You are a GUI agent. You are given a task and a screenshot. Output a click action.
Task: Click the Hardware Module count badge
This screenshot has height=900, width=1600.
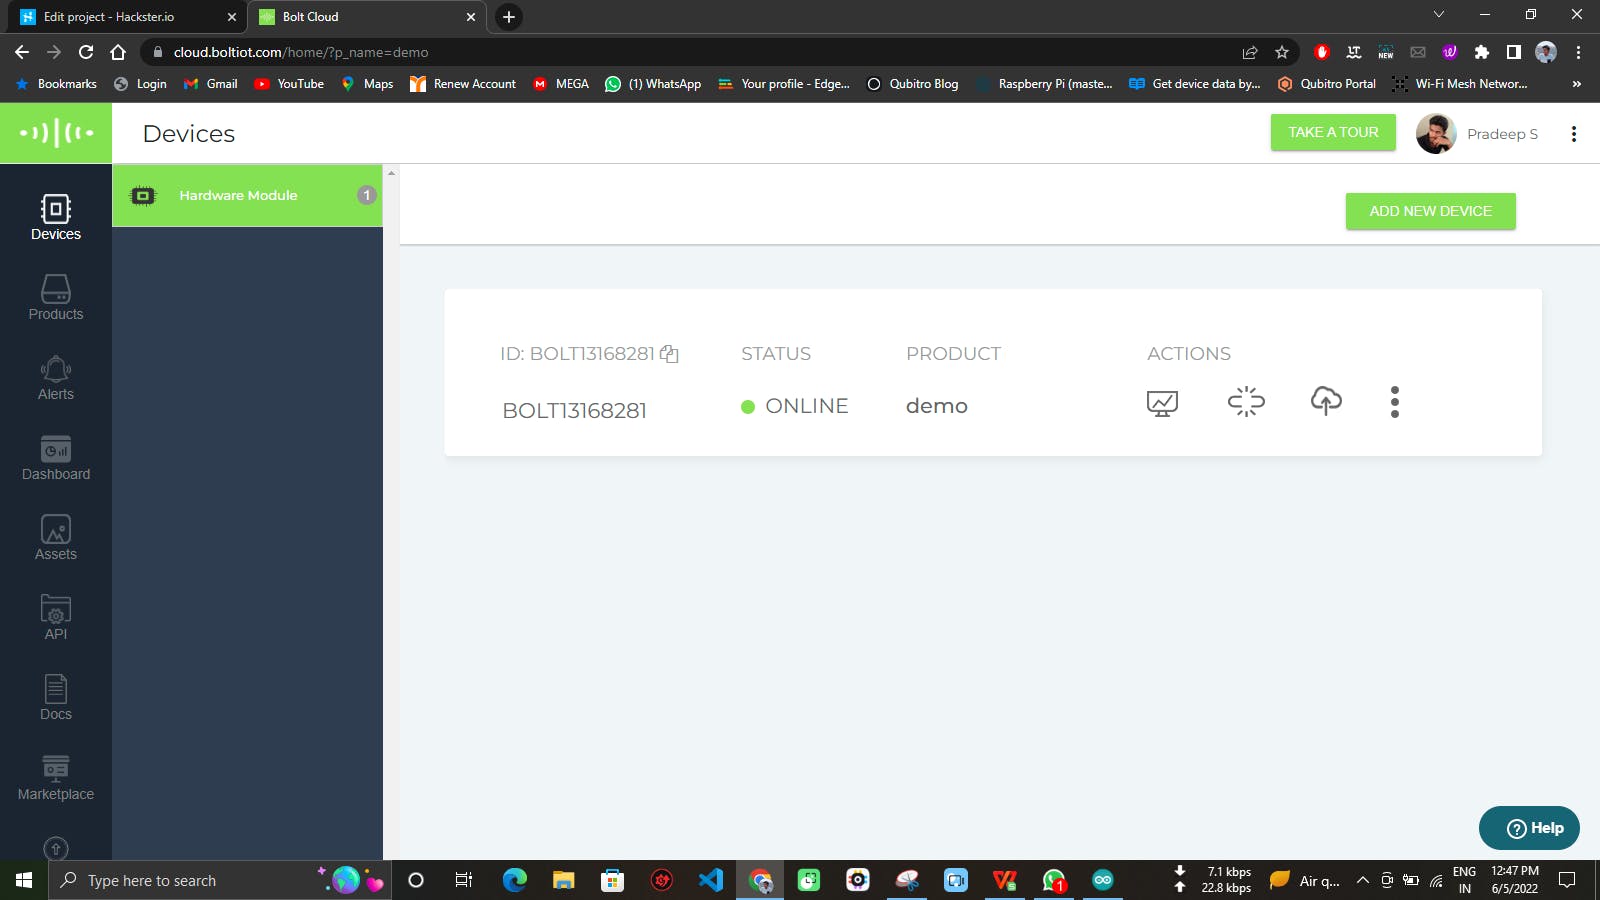pos(367,195)
